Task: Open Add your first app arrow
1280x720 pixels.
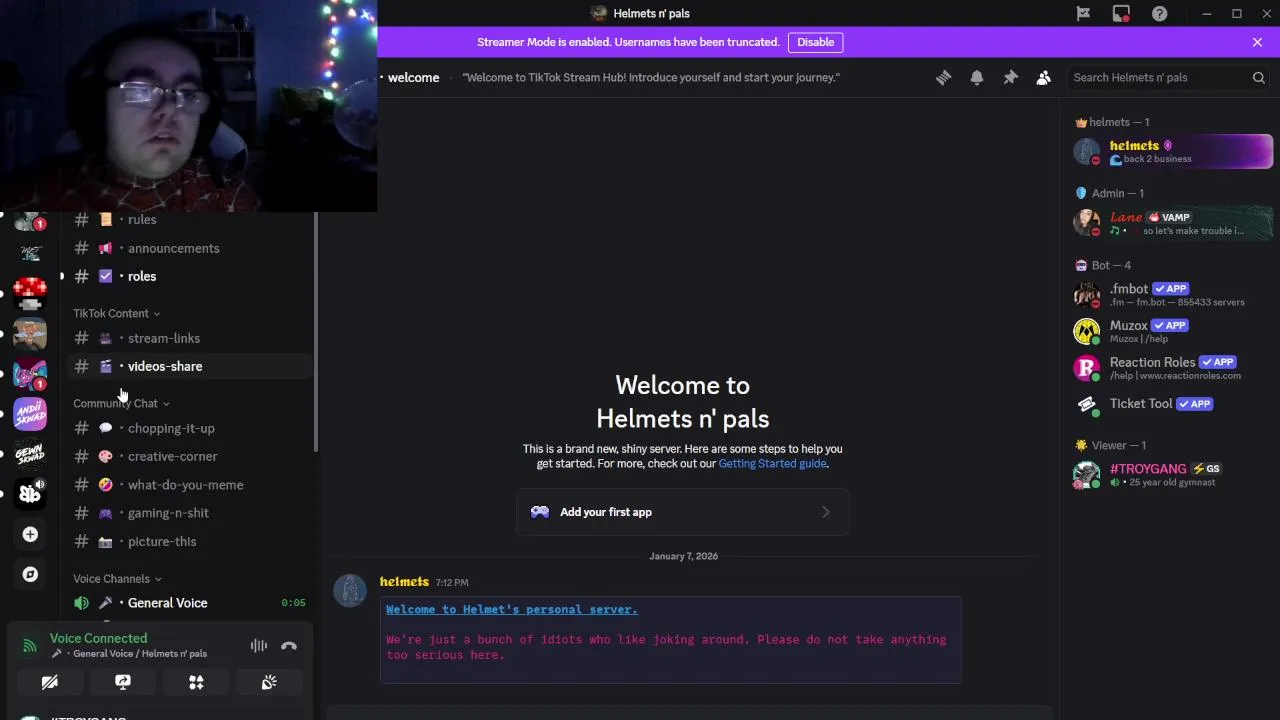Action: (x=825, y=512)
